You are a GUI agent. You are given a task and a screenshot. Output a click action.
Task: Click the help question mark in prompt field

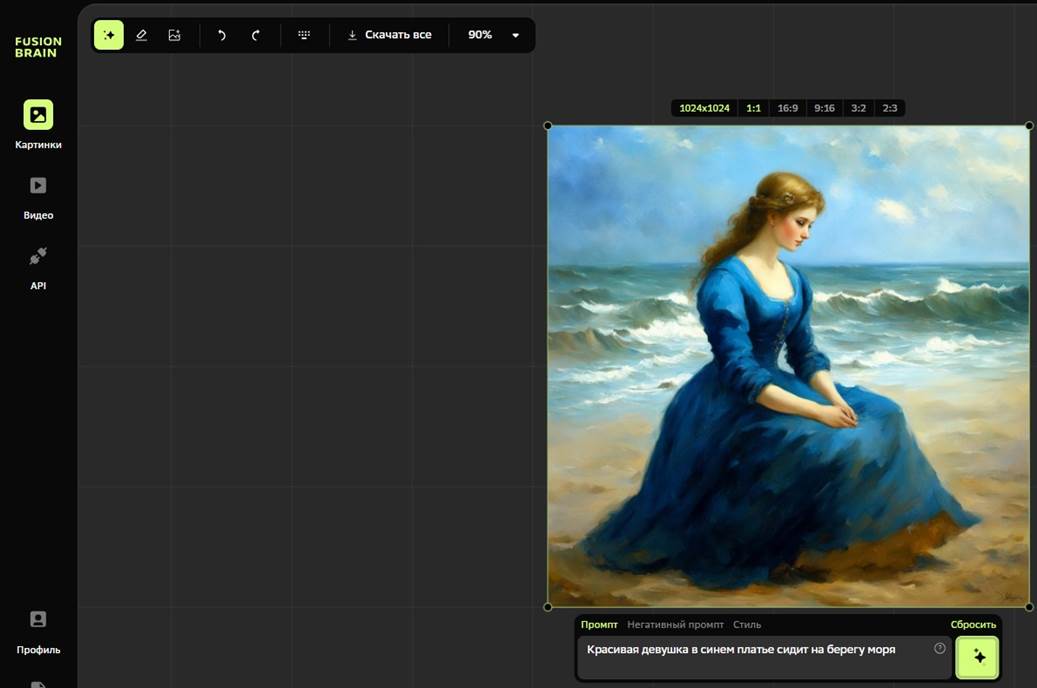(939, 649)
